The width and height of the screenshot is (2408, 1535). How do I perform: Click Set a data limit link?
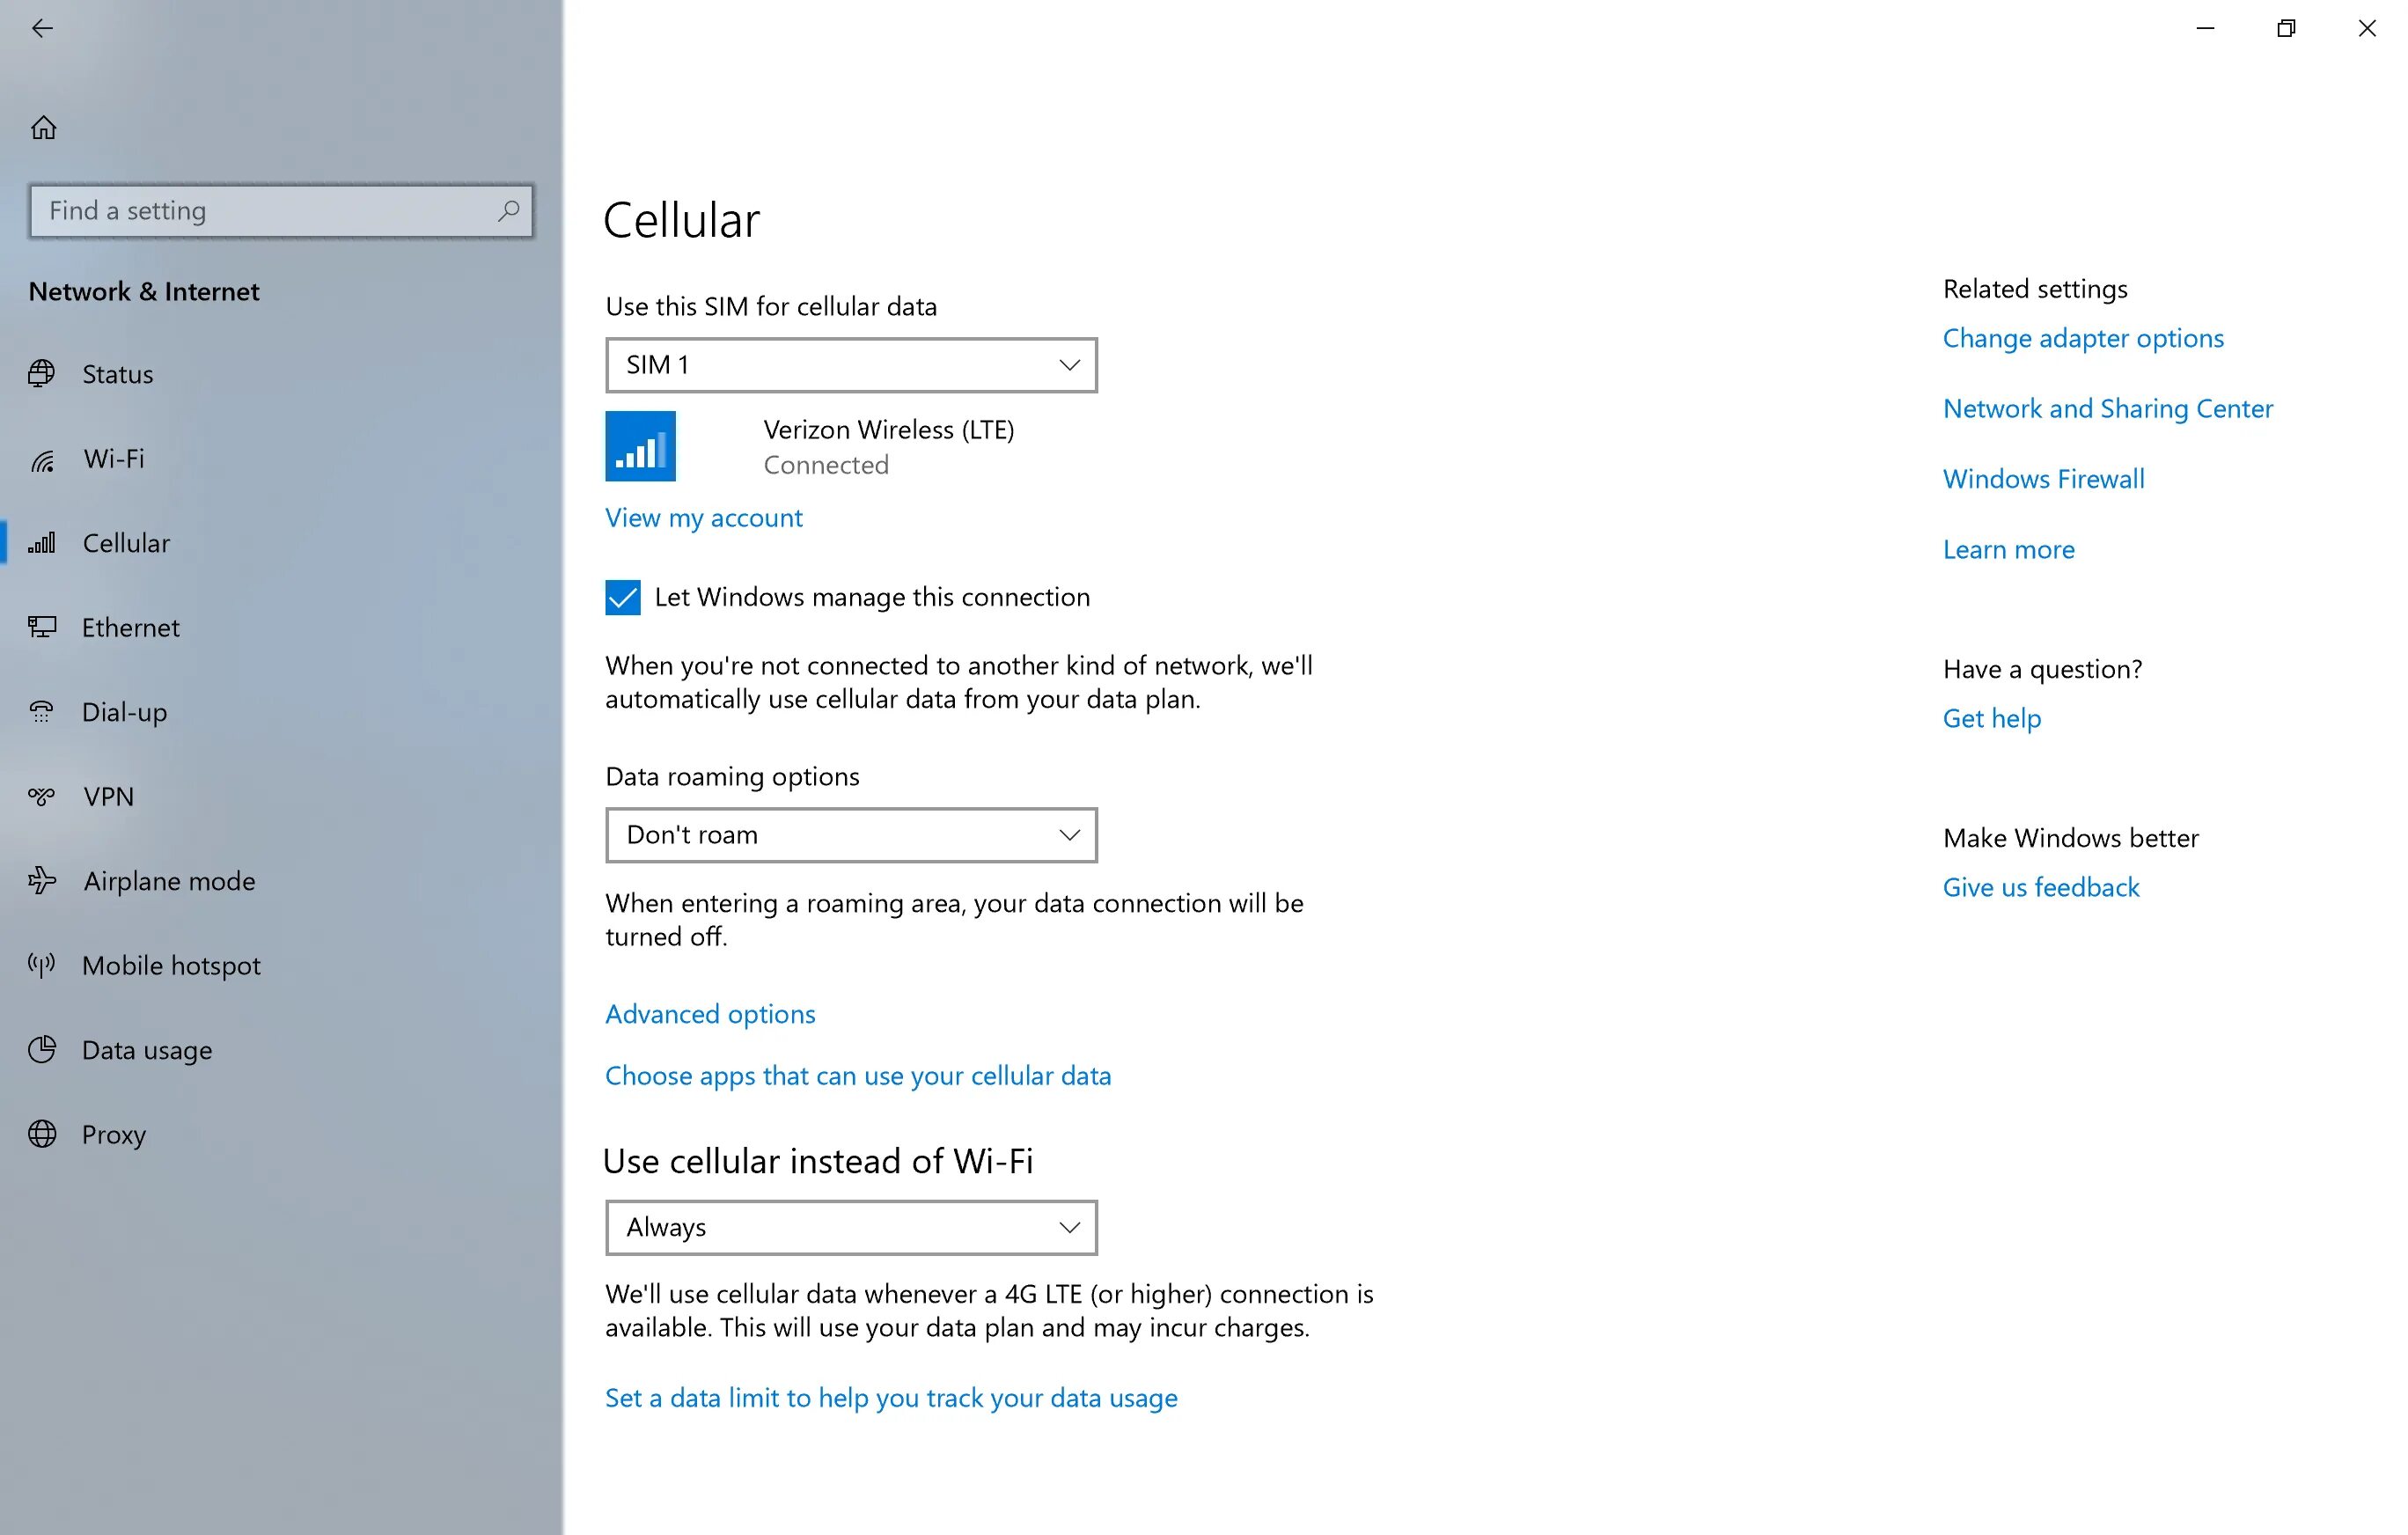891,1398
